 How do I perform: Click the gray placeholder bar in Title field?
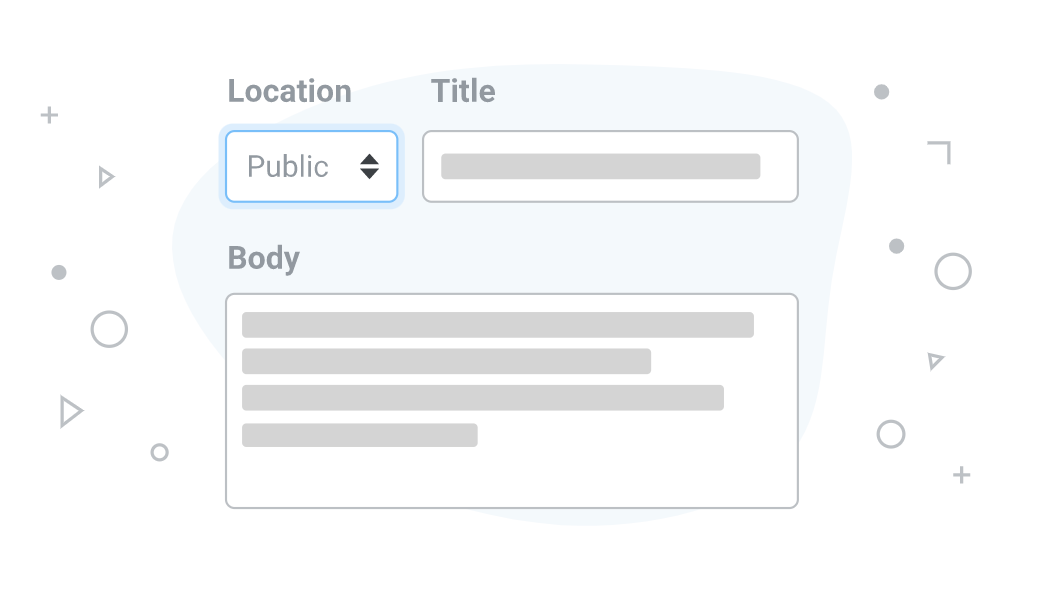point(600,166)
